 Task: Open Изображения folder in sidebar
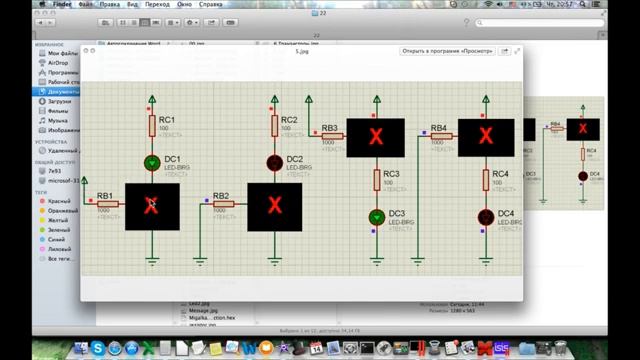[x=58, y=130]
